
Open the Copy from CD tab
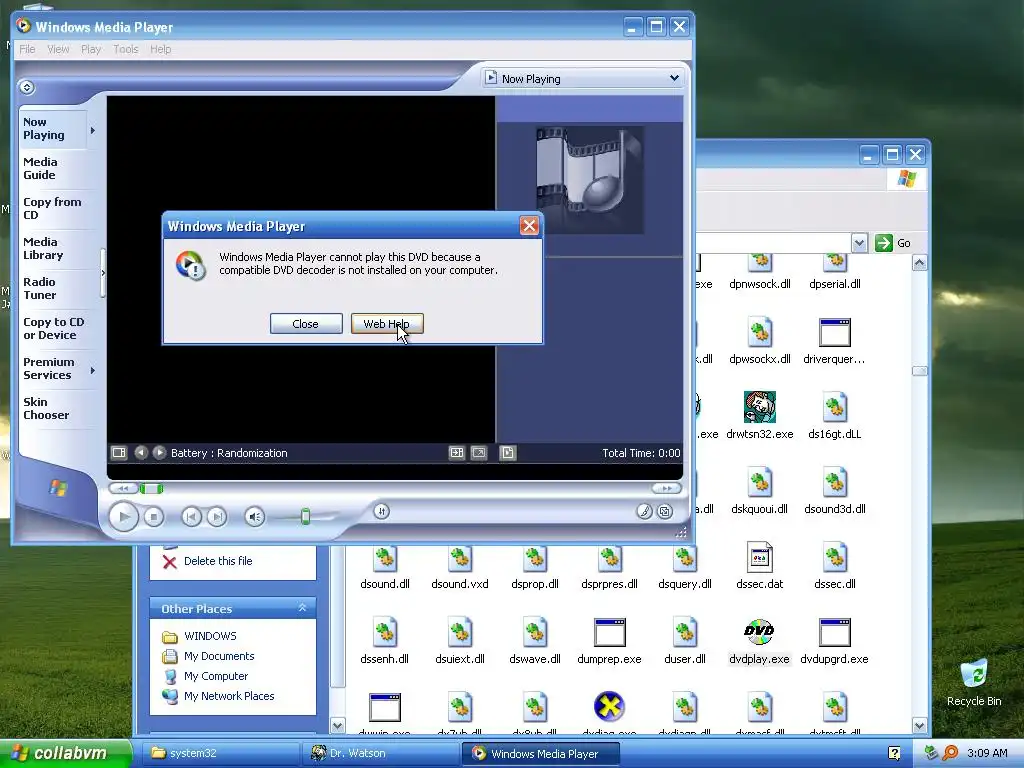pyautogui.click(x=52, y=208)
